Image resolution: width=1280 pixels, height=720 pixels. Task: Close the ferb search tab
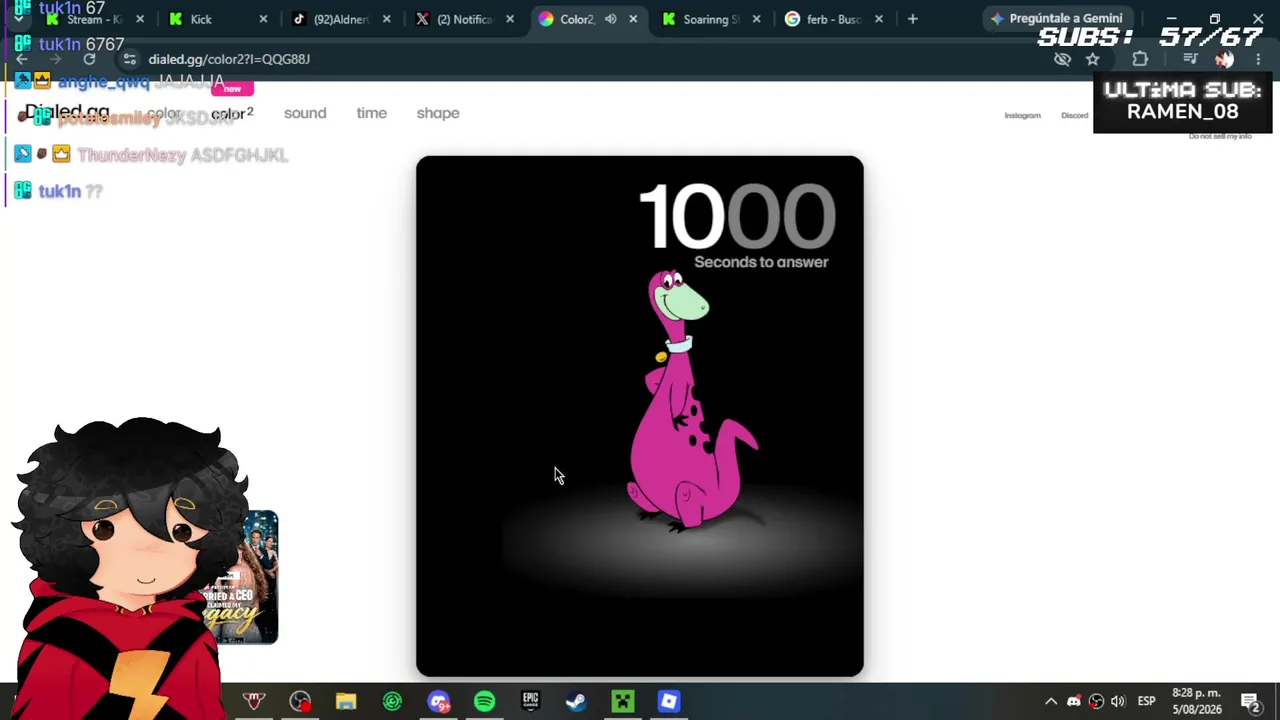879,19
